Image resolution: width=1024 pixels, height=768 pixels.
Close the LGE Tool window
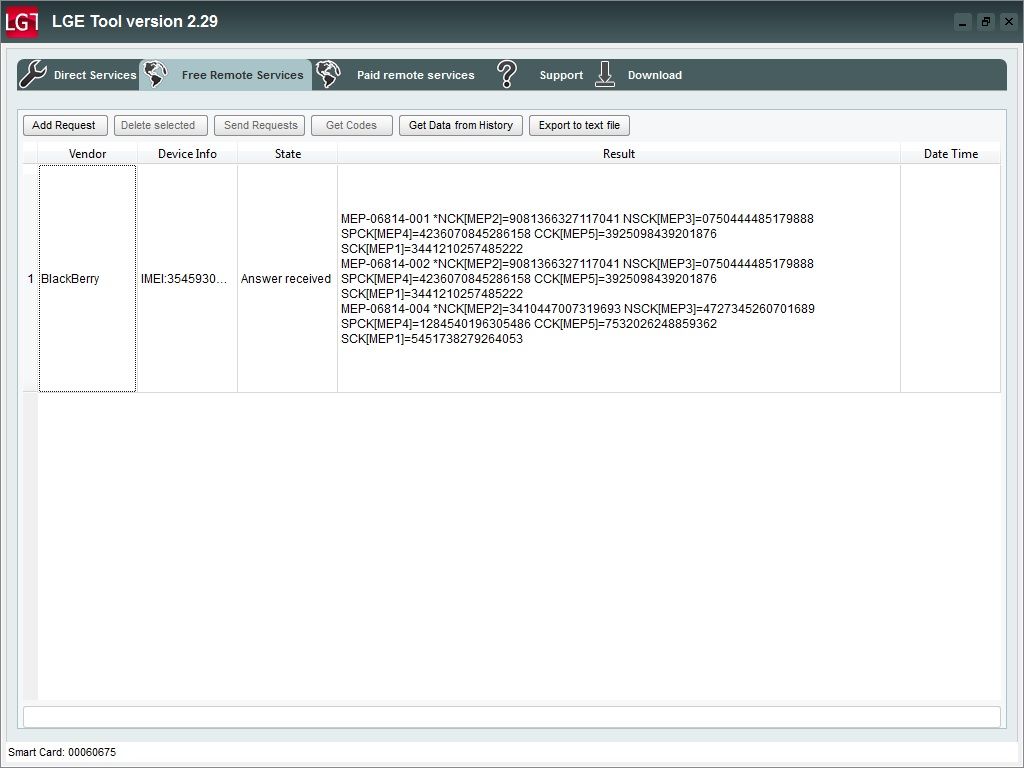click(1009, 22)
